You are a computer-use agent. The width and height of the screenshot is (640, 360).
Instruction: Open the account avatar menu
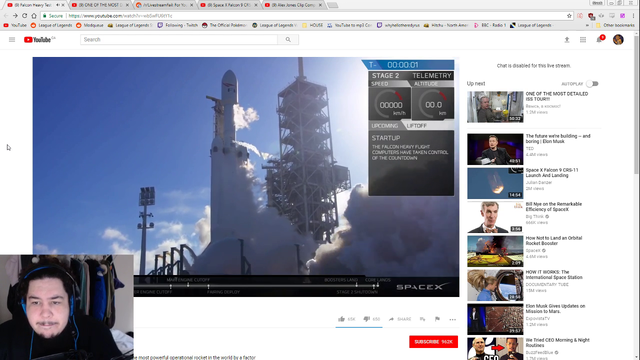coord(618,40)
